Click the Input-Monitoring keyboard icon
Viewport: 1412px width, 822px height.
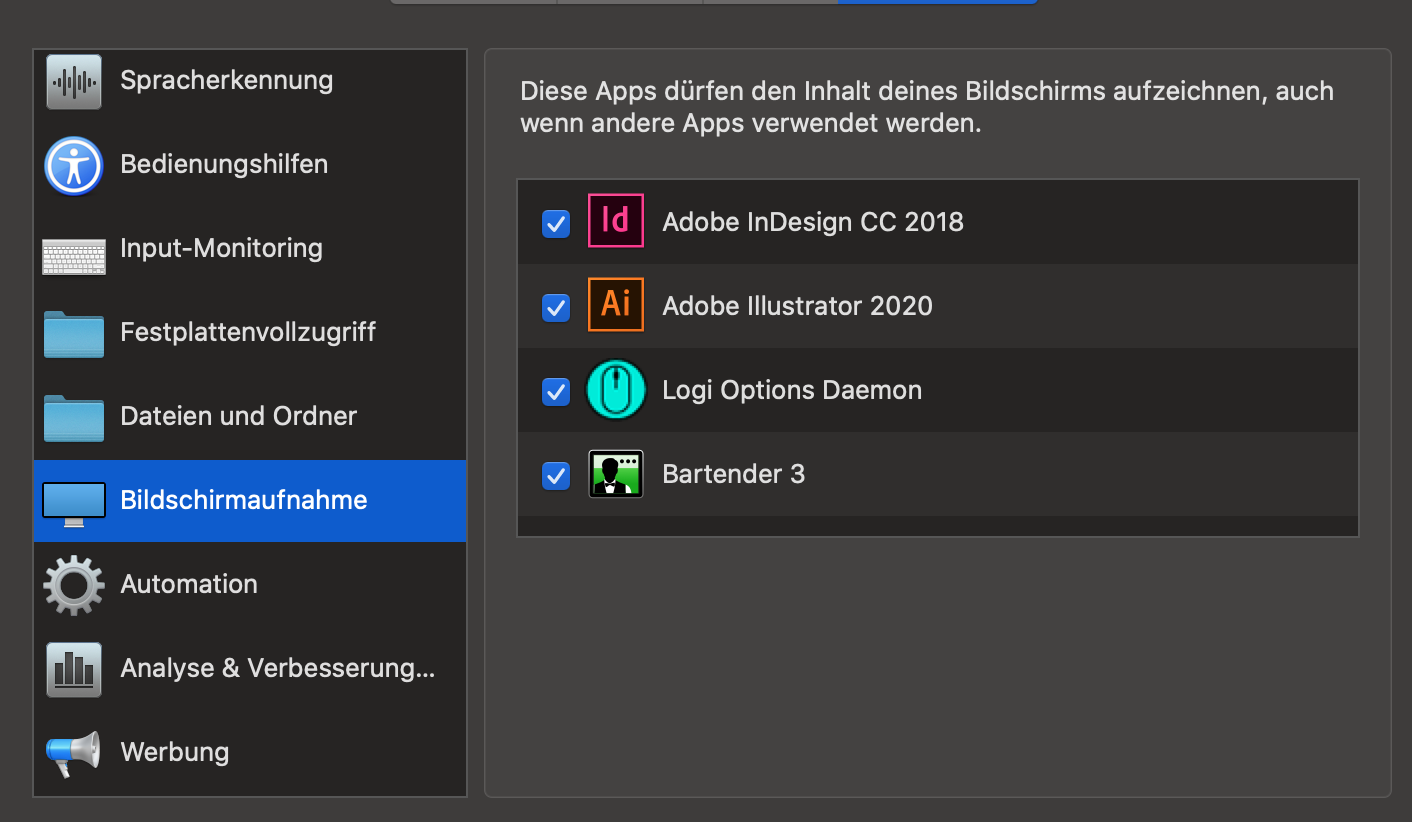pos(74,256)
